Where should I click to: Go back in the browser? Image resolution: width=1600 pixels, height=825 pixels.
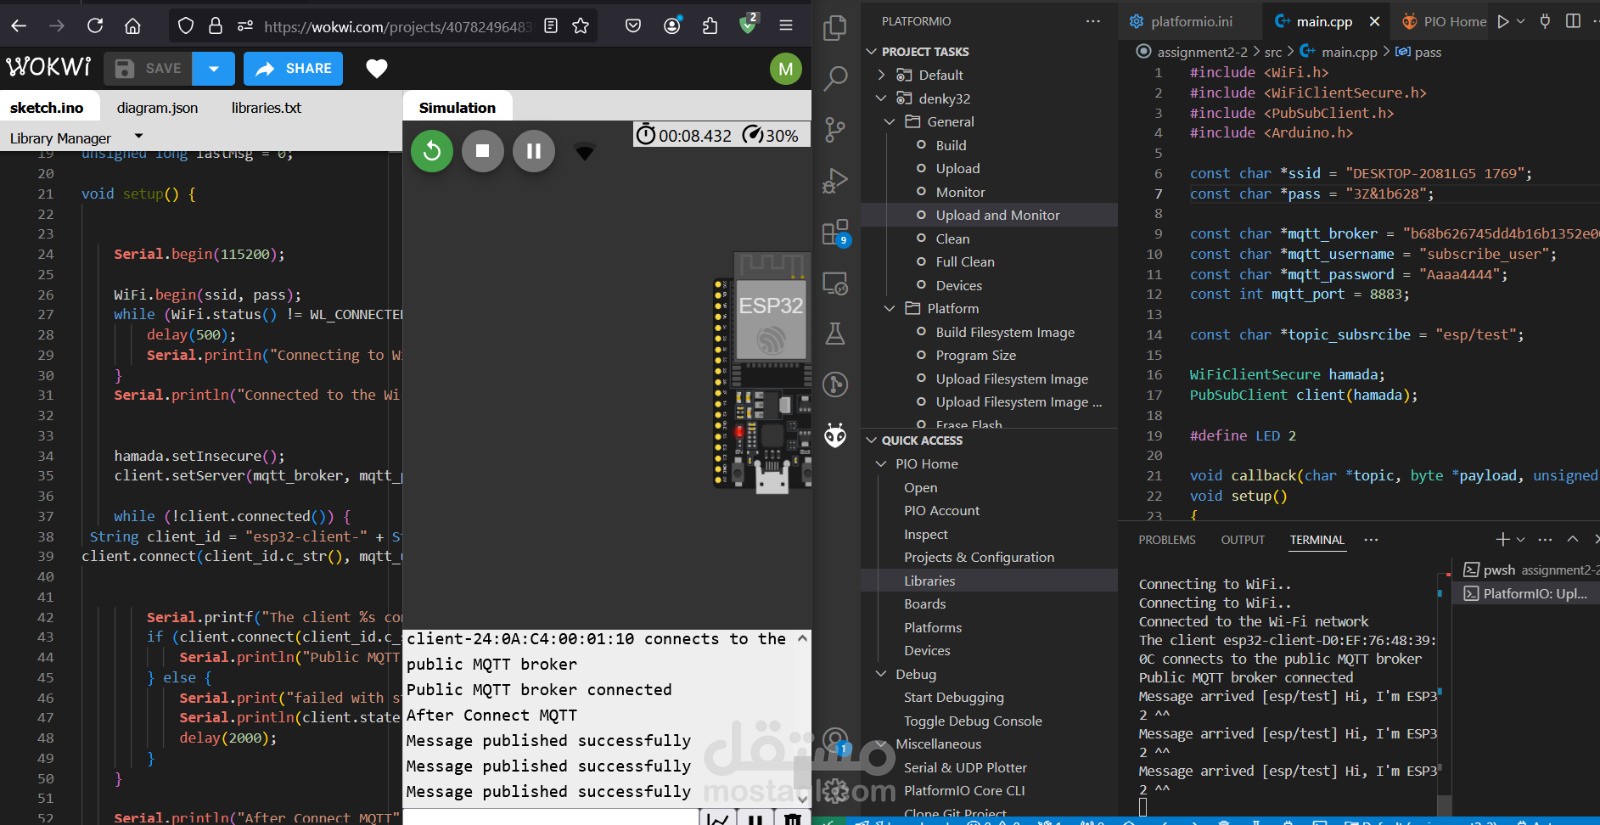18,26
